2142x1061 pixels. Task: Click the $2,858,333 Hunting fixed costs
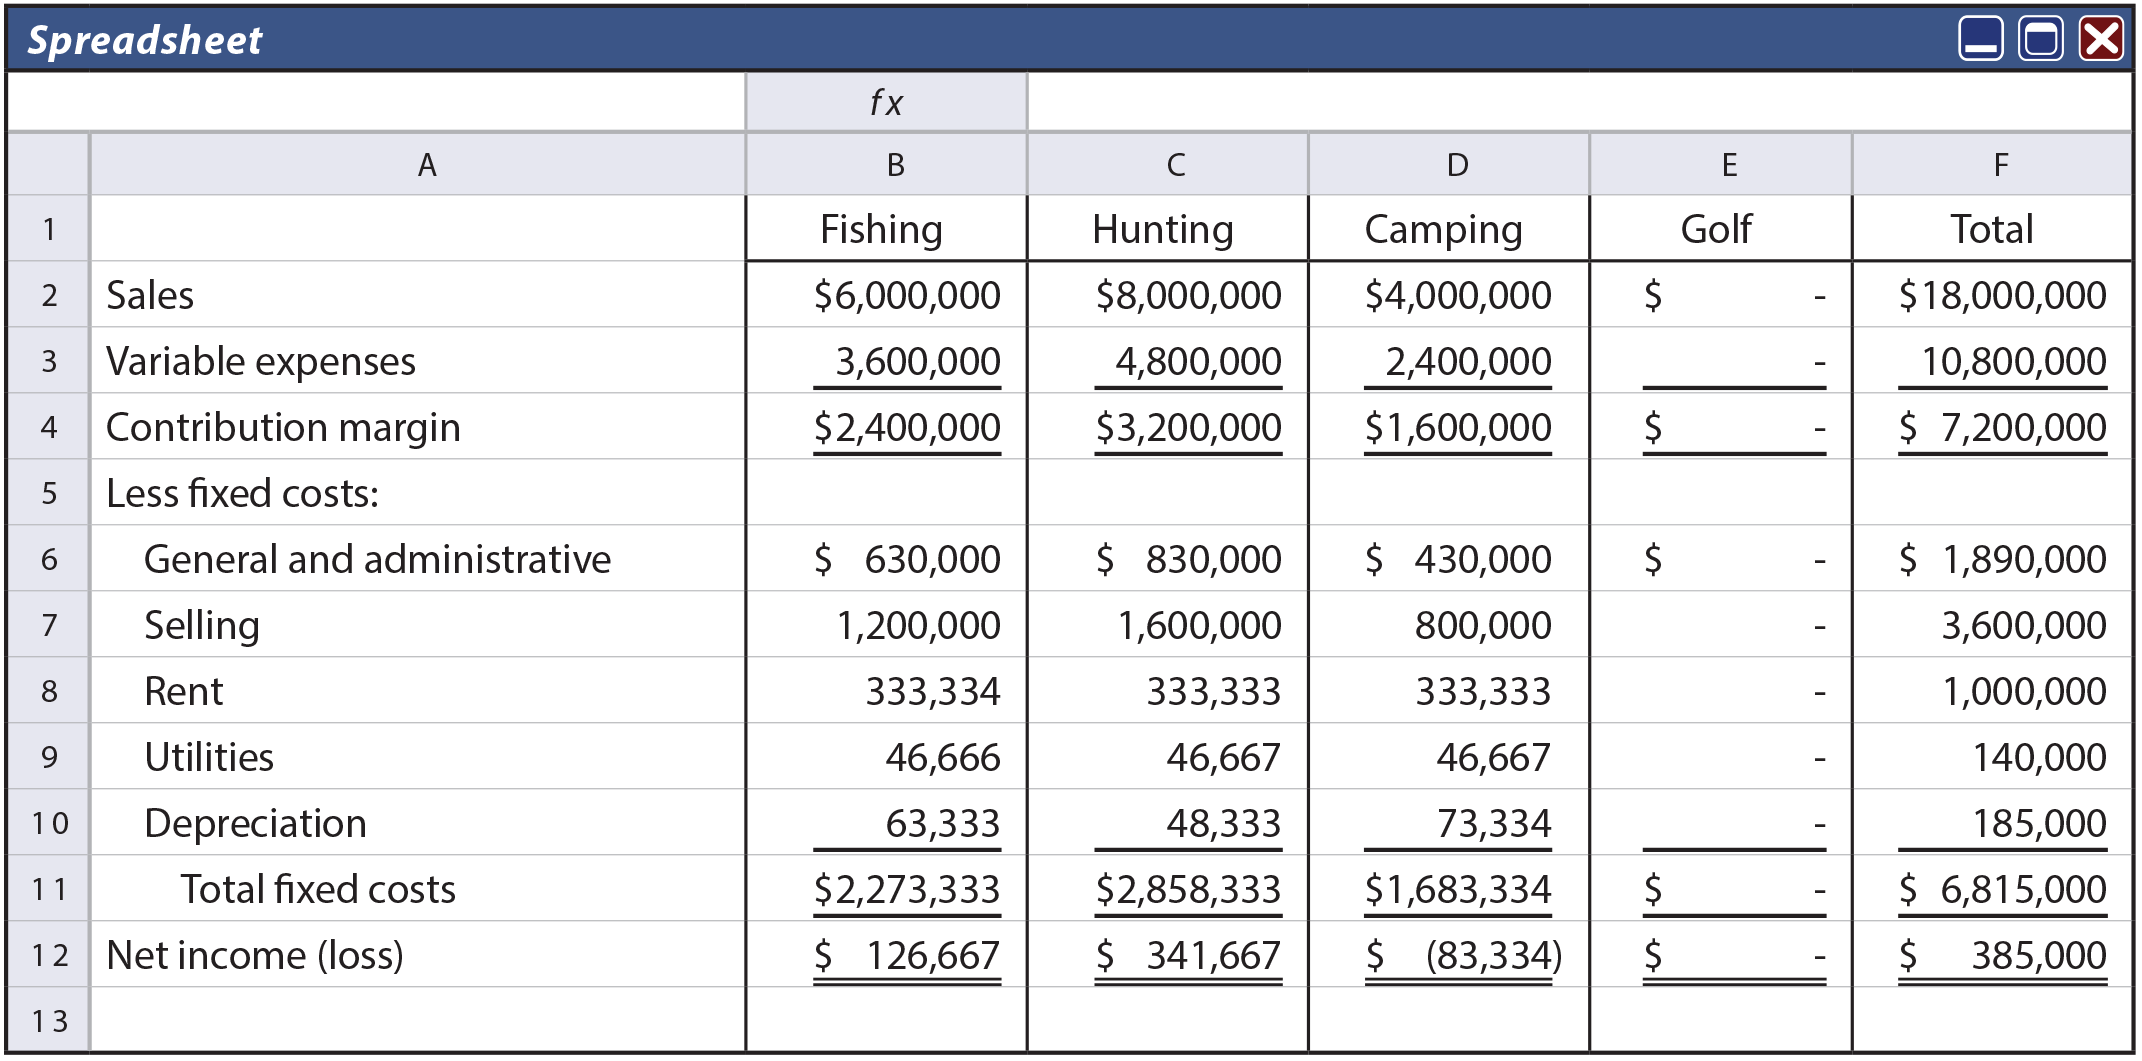(1168, 889)
